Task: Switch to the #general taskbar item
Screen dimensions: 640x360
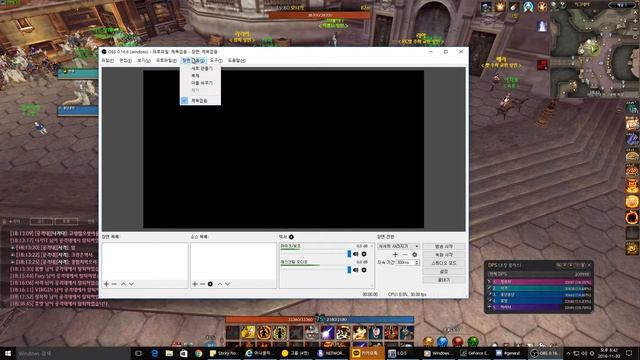Action: pos(510,353)
